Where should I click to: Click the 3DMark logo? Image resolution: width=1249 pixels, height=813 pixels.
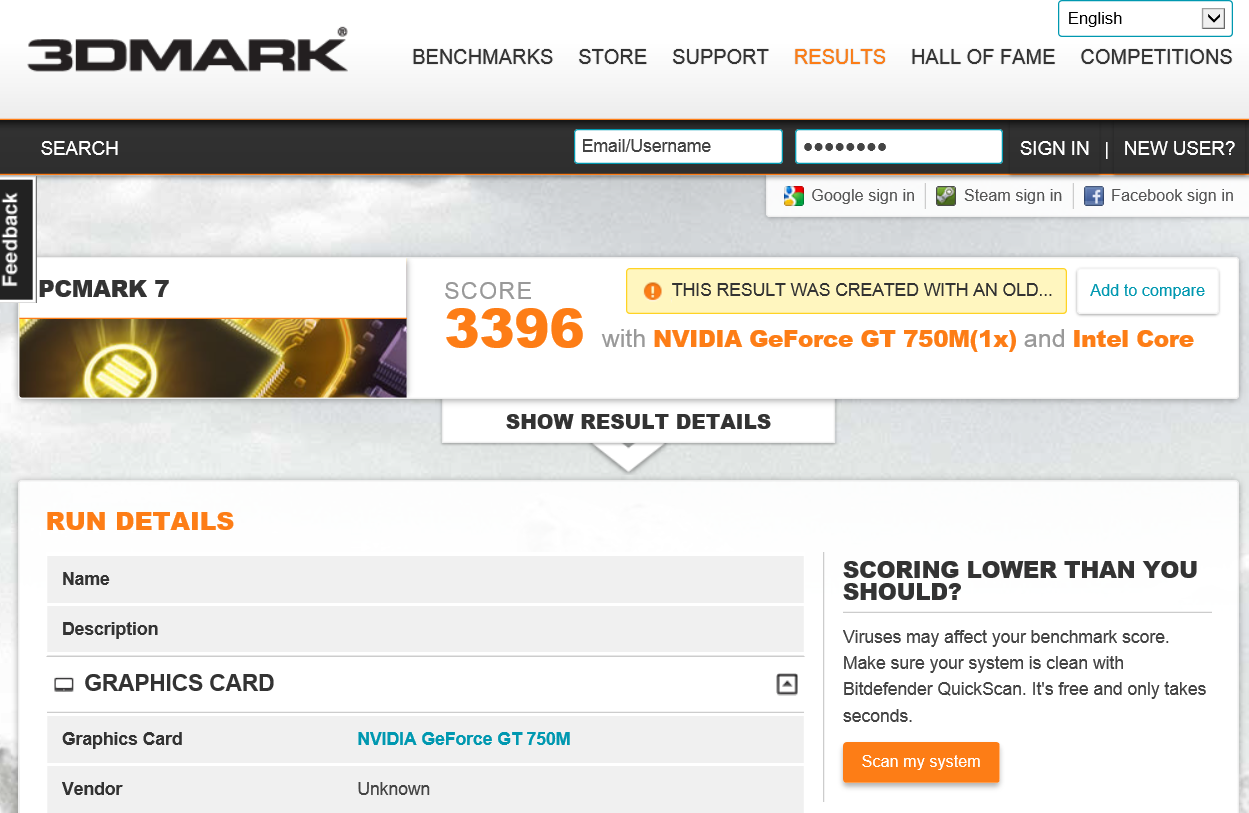click(187, 51)
